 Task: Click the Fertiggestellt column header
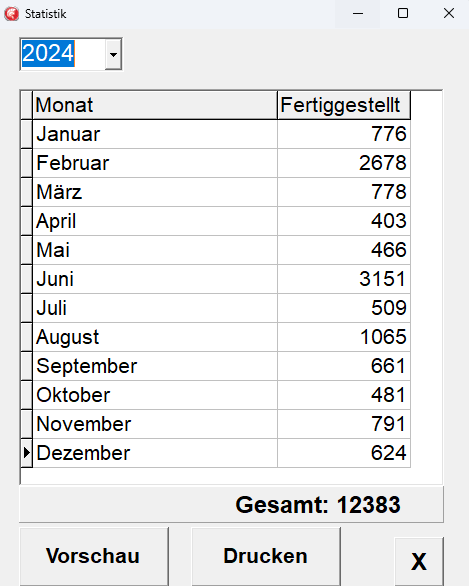click(x=344, y=105)
